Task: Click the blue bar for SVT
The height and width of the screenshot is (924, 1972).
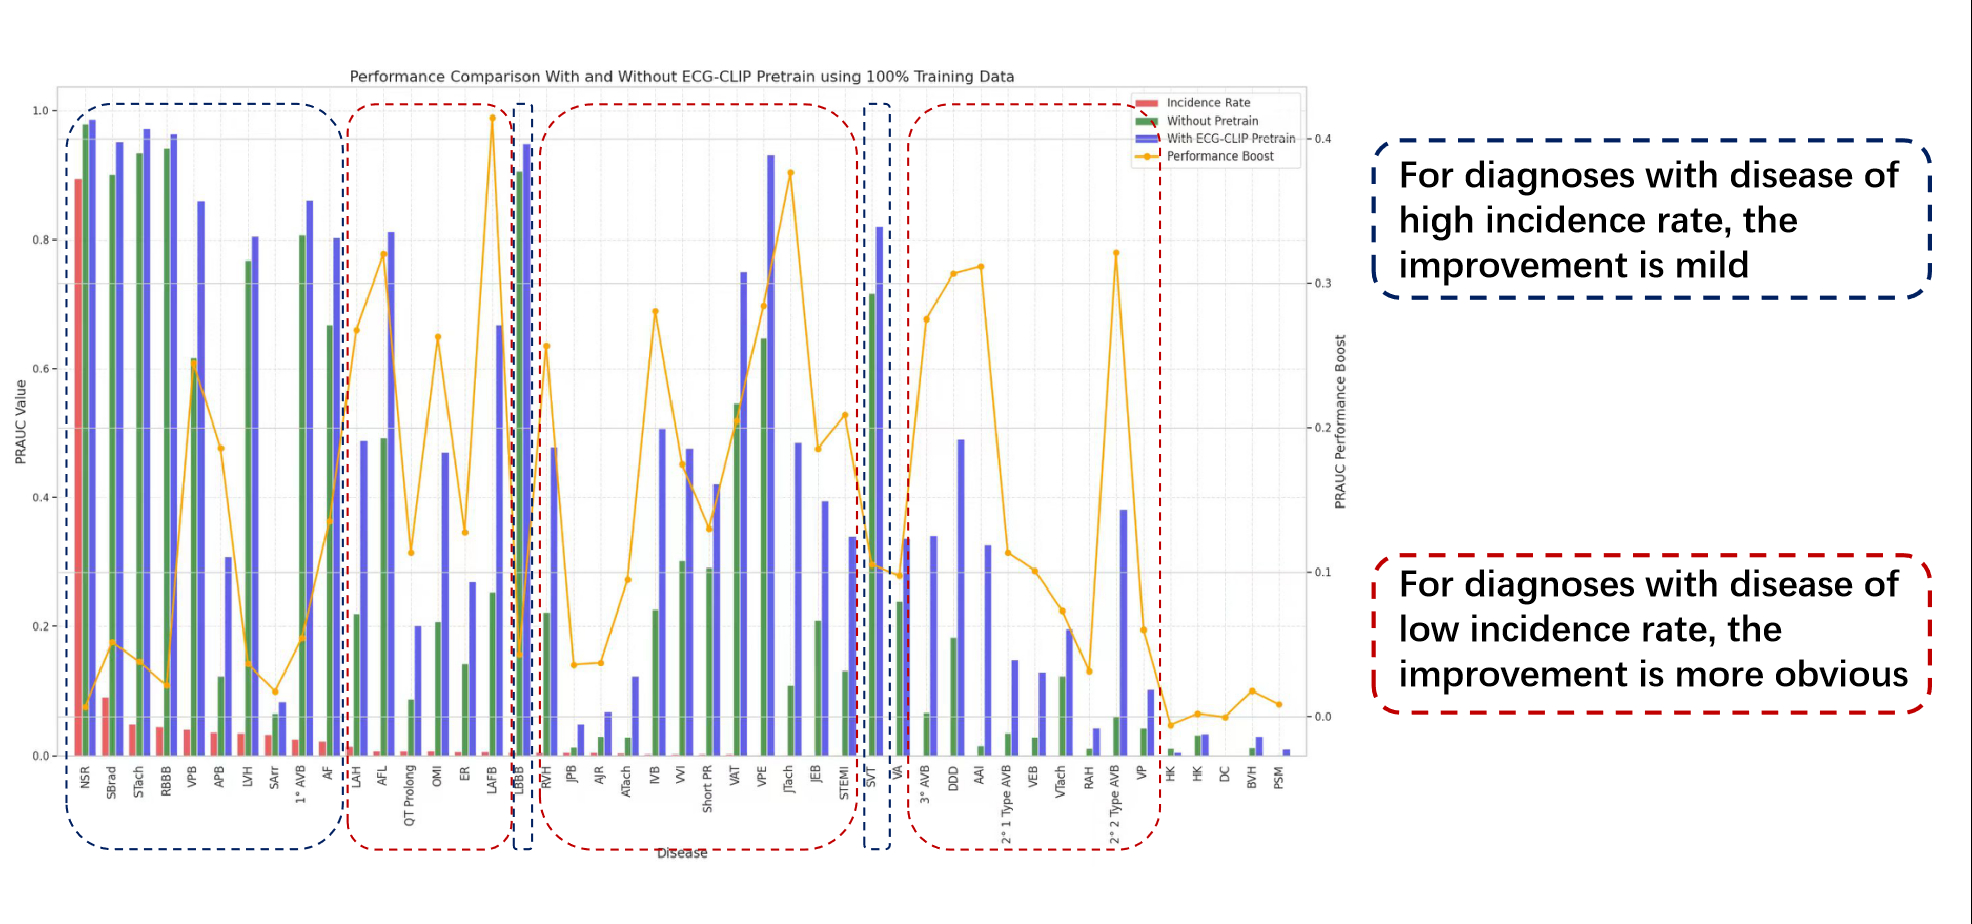Action: (x=879, y=490)
